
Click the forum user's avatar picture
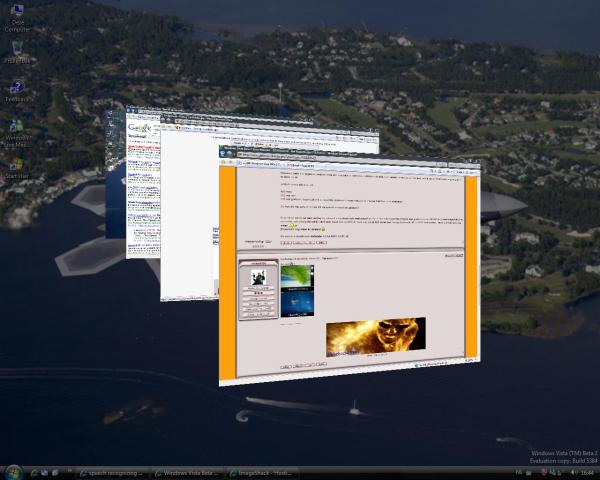(258, 277)
